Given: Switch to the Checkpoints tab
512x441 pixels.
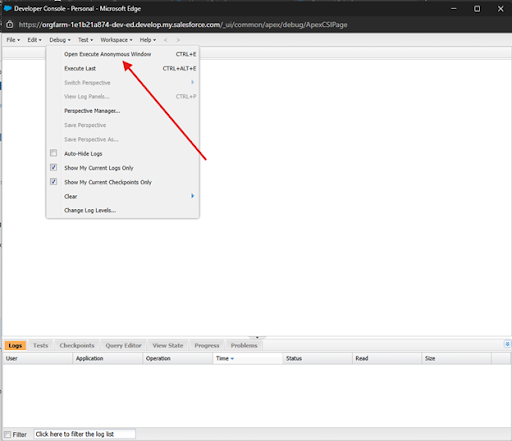Looking at the screenshot, I should [77, 345].
